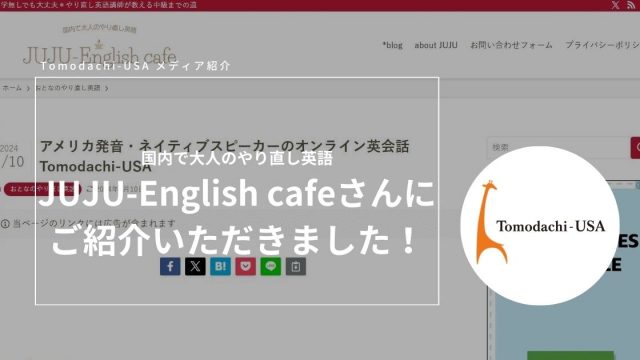Open the RSS feed icon in top bar
The width and height of the screenshot is (640, 360).
coord(631,5)
